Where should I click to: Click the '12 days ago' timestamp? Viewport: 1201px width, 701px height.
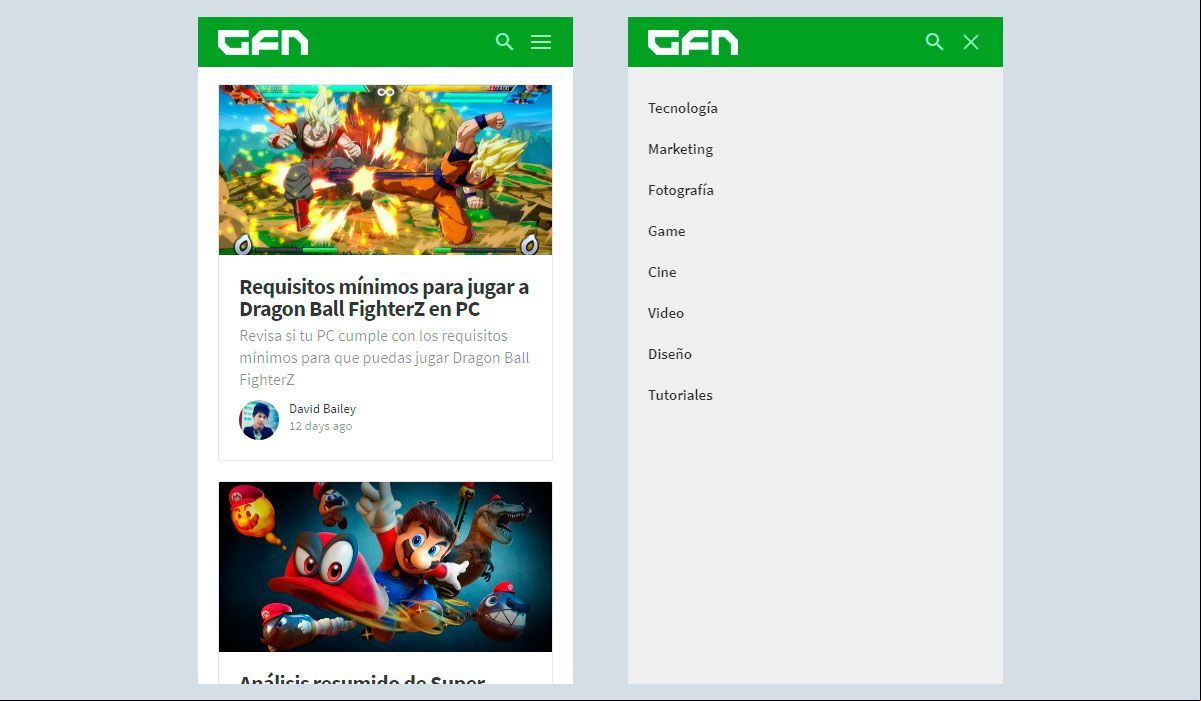point(320,426)
